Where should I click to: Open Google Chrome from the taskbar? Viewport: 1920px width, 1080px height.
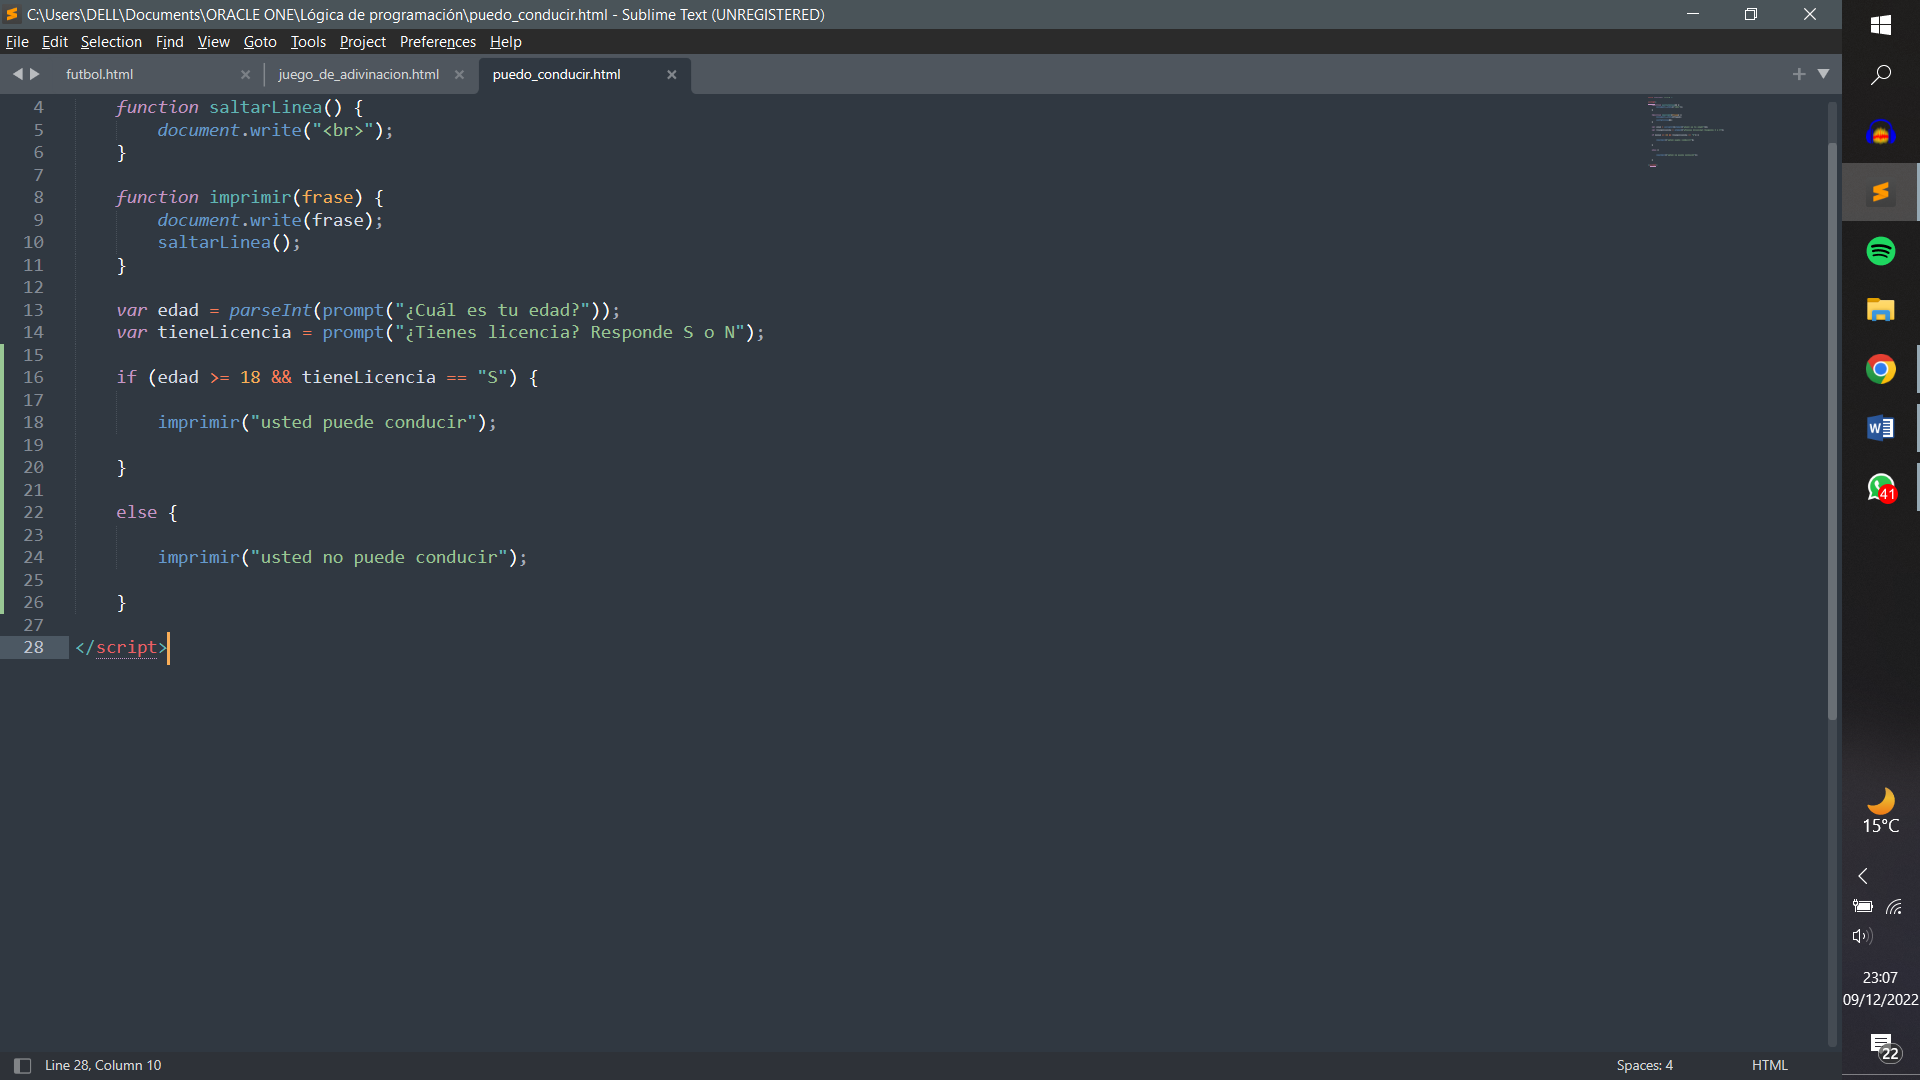click(x=1880, y=369)
